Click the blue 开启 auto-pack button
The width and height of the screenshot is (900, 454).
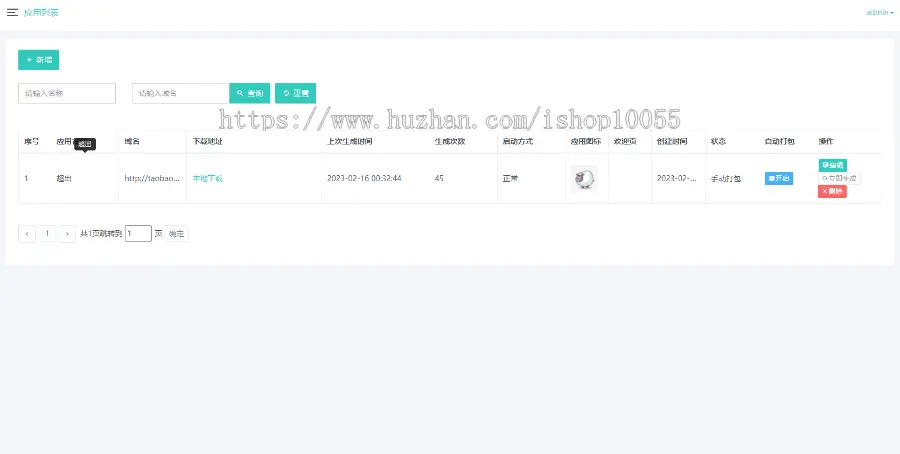click(779, 179)
